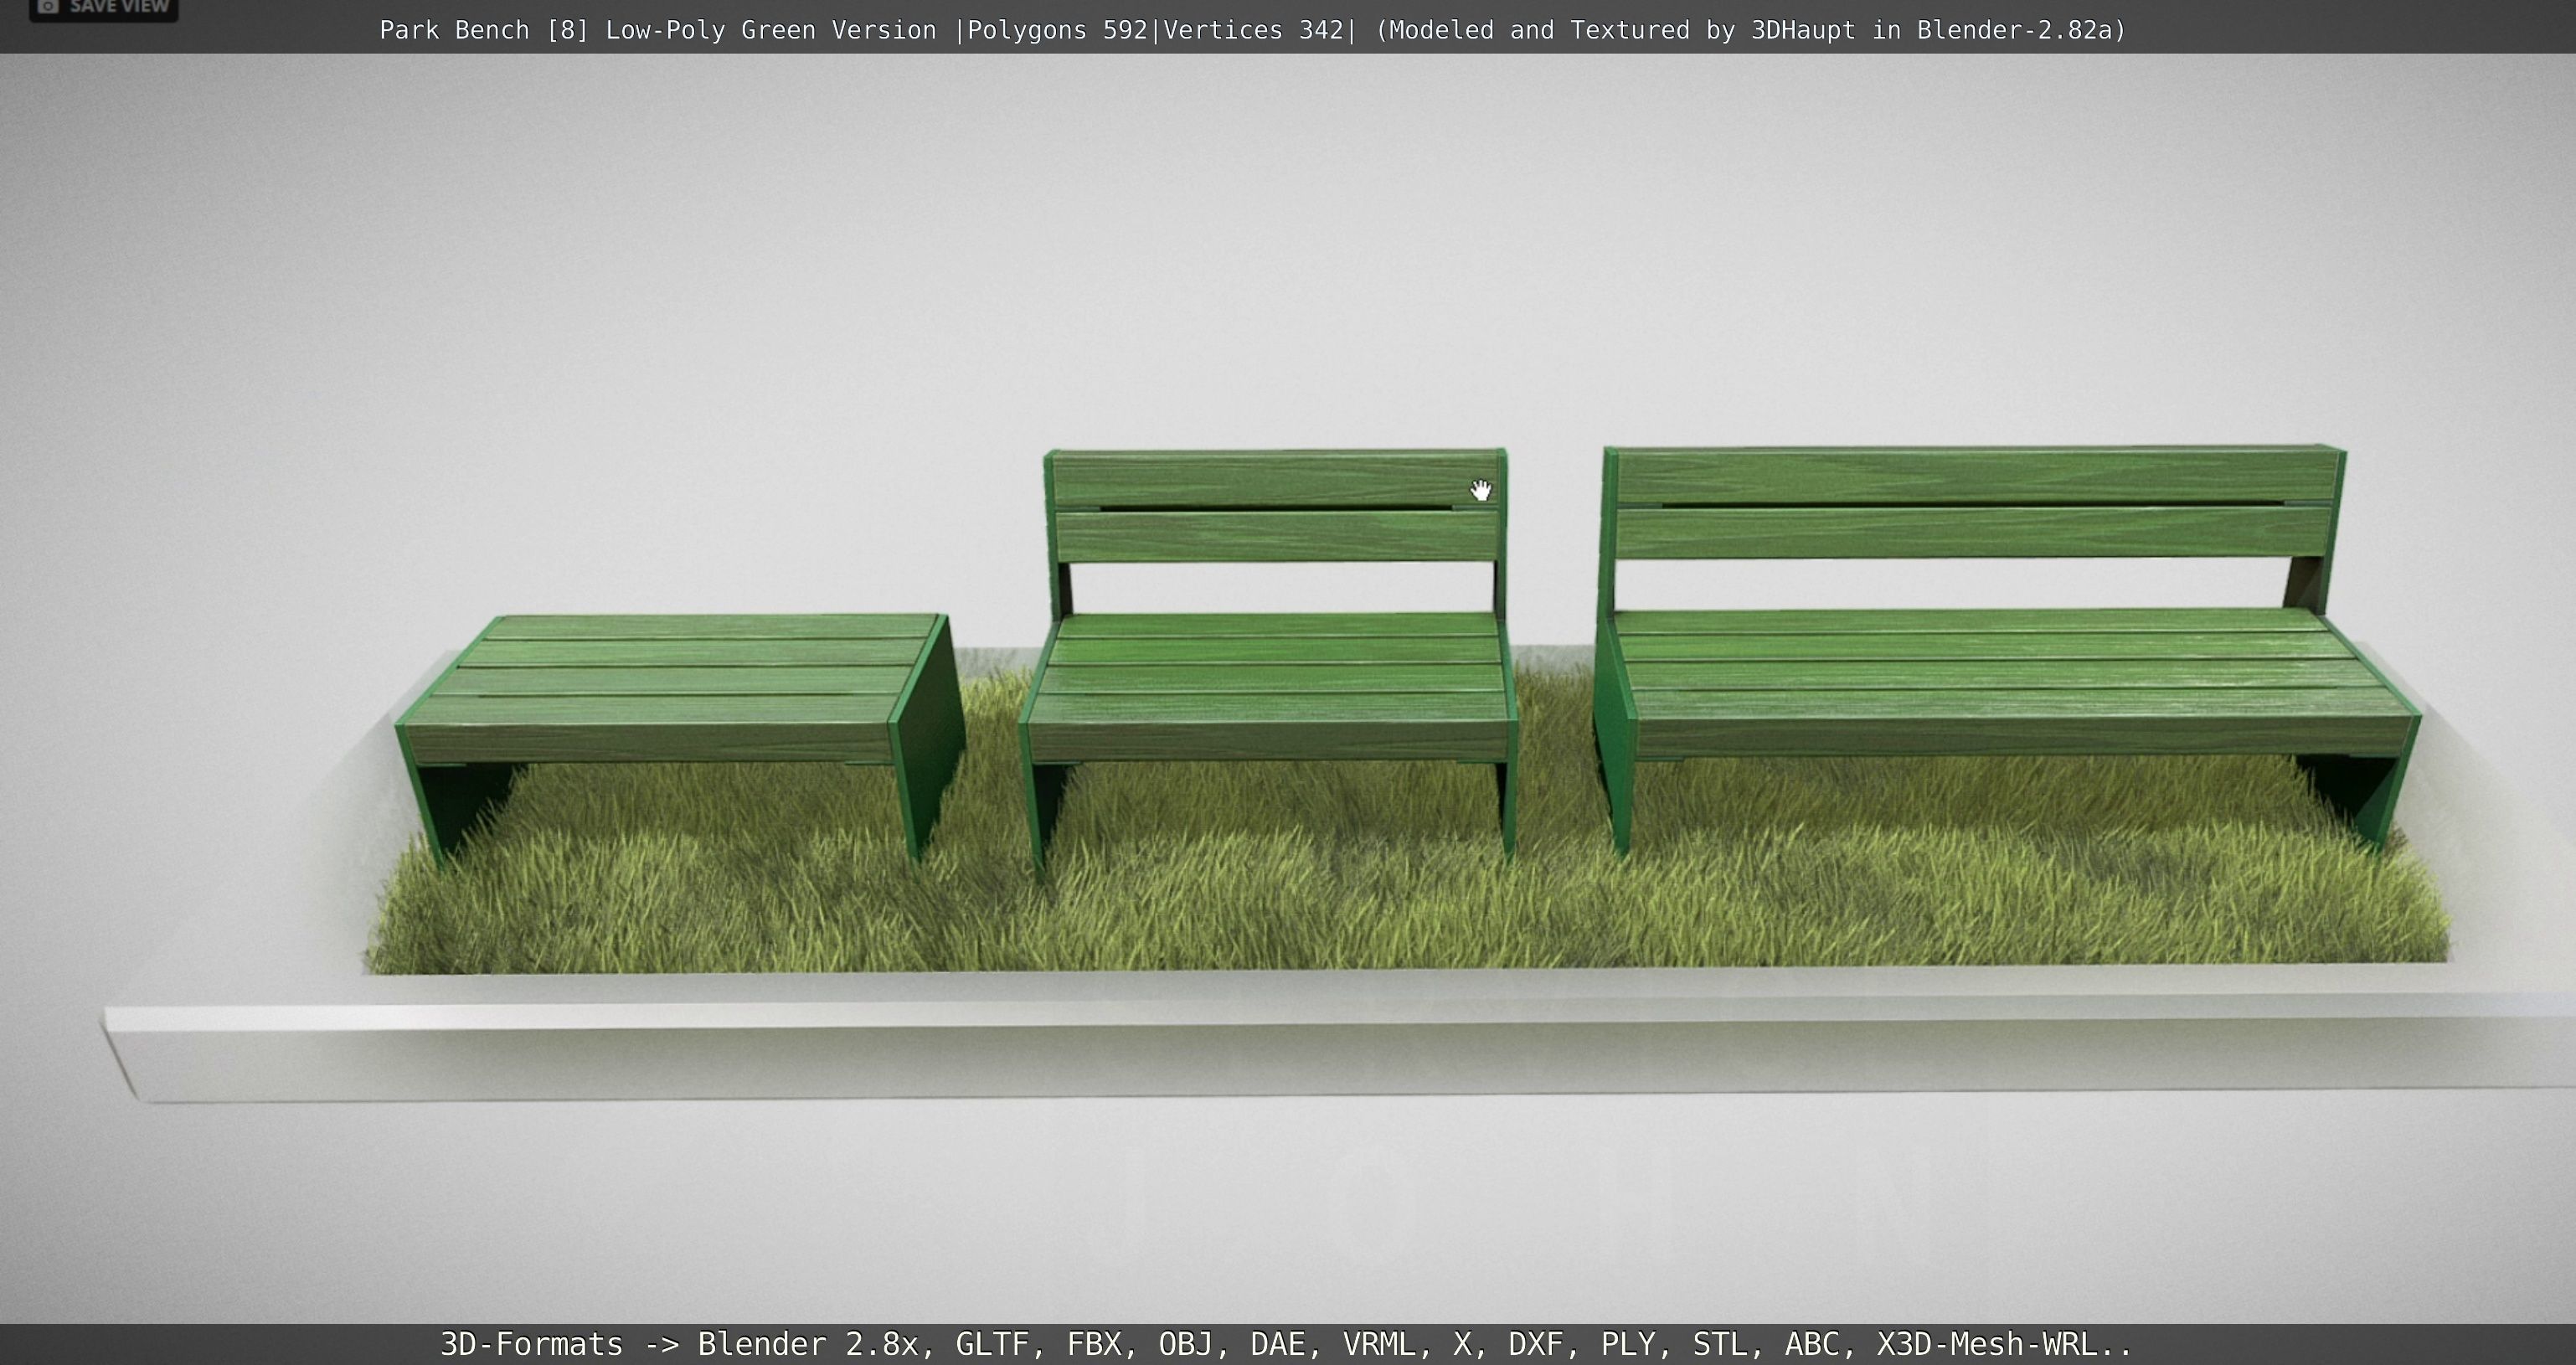The image size is (2576, 1365).
Task: Click the '3D-Formats -> Blender 2.8x' caption text
Action: point(679,1343)
